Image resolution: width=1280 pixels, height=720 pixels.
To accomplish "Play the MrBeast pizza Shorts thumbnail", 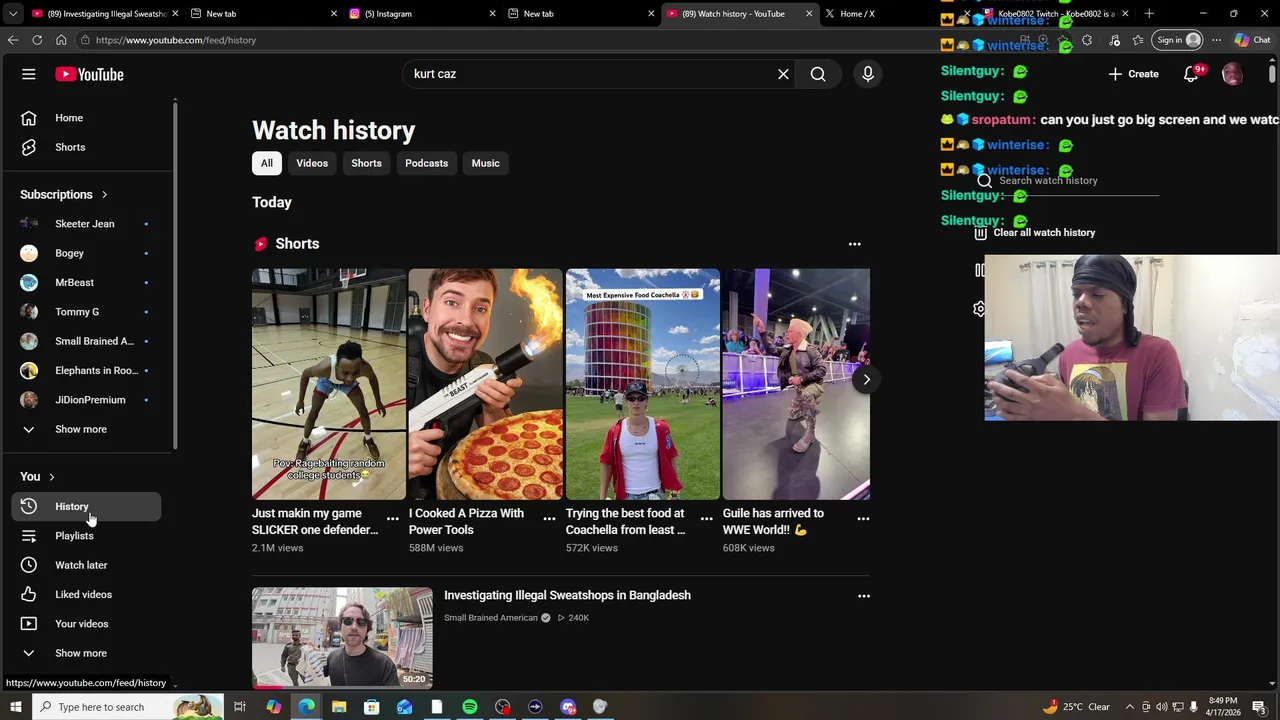I will [485, 384].
